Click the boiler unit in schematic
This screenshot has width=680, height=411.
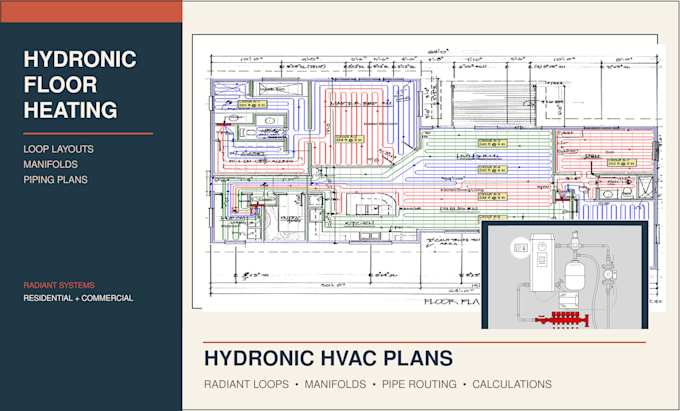click(x=543, y=262)
